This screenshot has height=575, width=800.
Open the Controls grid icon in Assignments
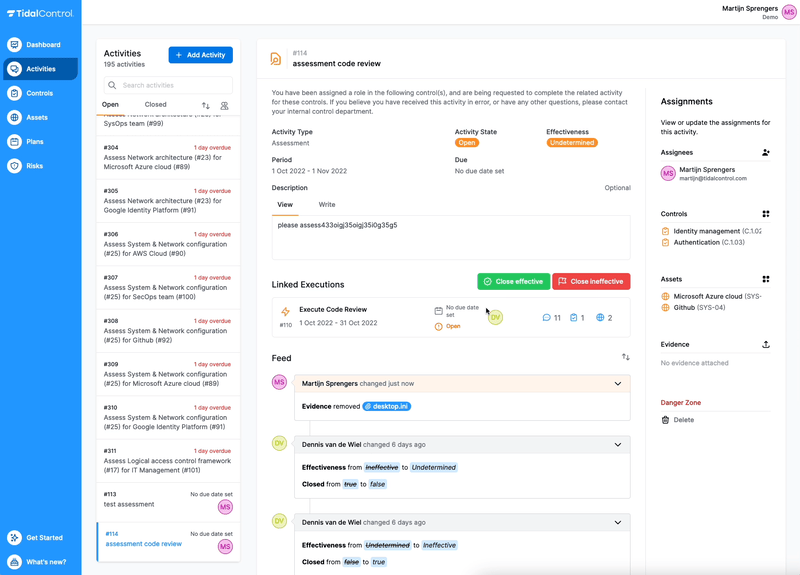pos(766,214)
